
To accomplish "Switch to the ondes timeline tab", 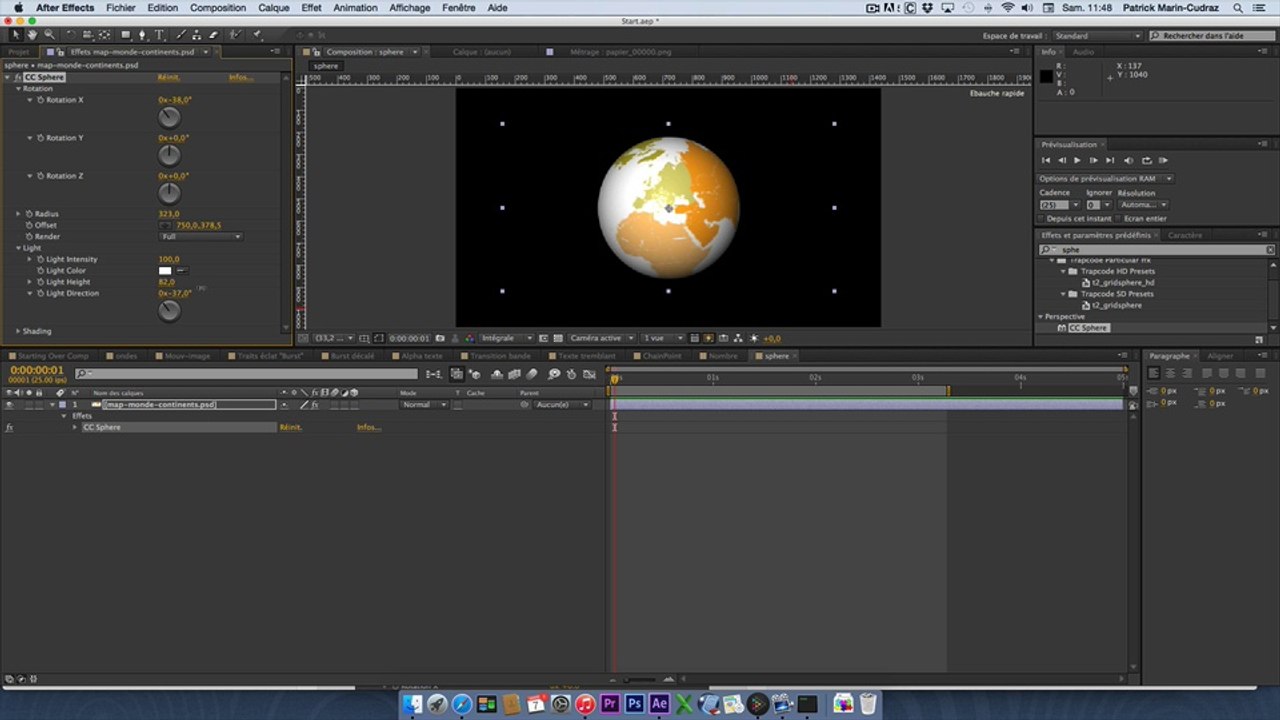I will point(125,356).
